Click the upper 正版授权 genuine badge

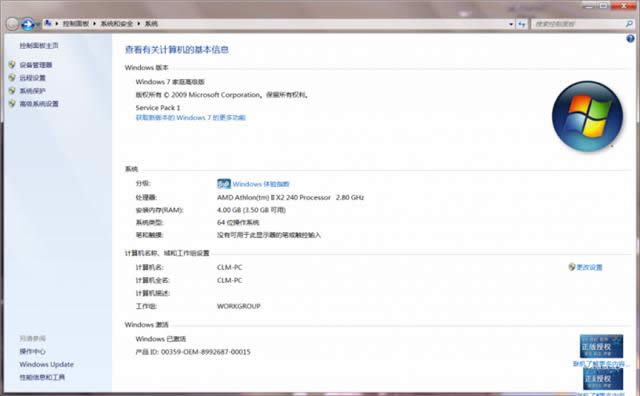[601, 346]
